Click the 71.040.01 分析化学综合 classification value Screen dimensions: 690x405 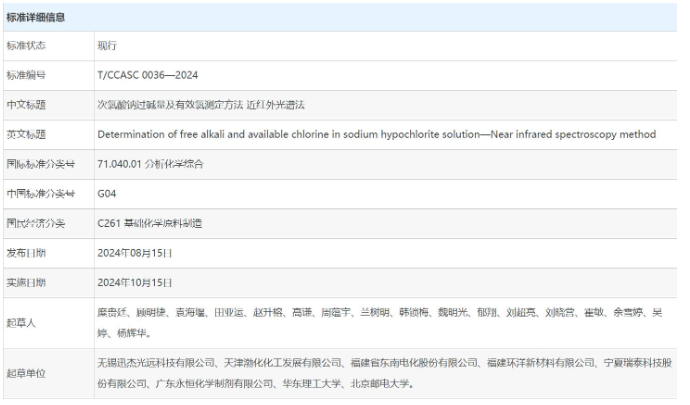pos(150,163)
